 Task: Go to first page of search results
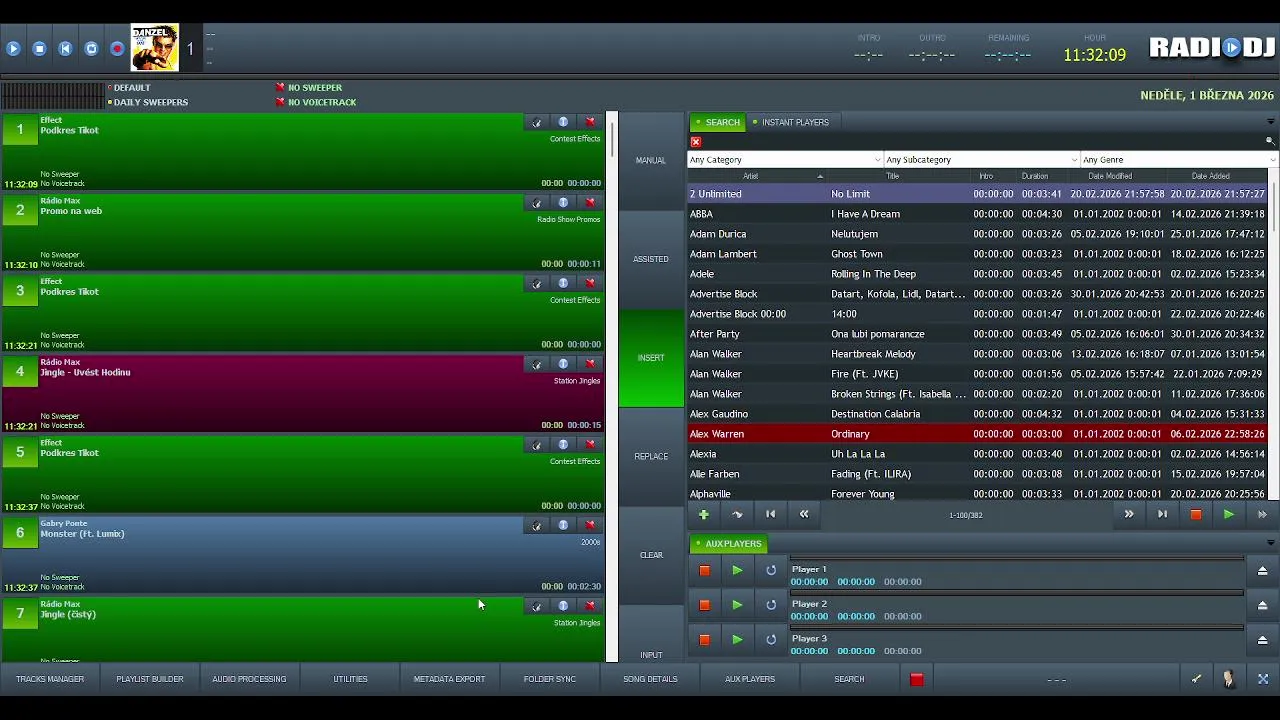[x=771, y=514]
